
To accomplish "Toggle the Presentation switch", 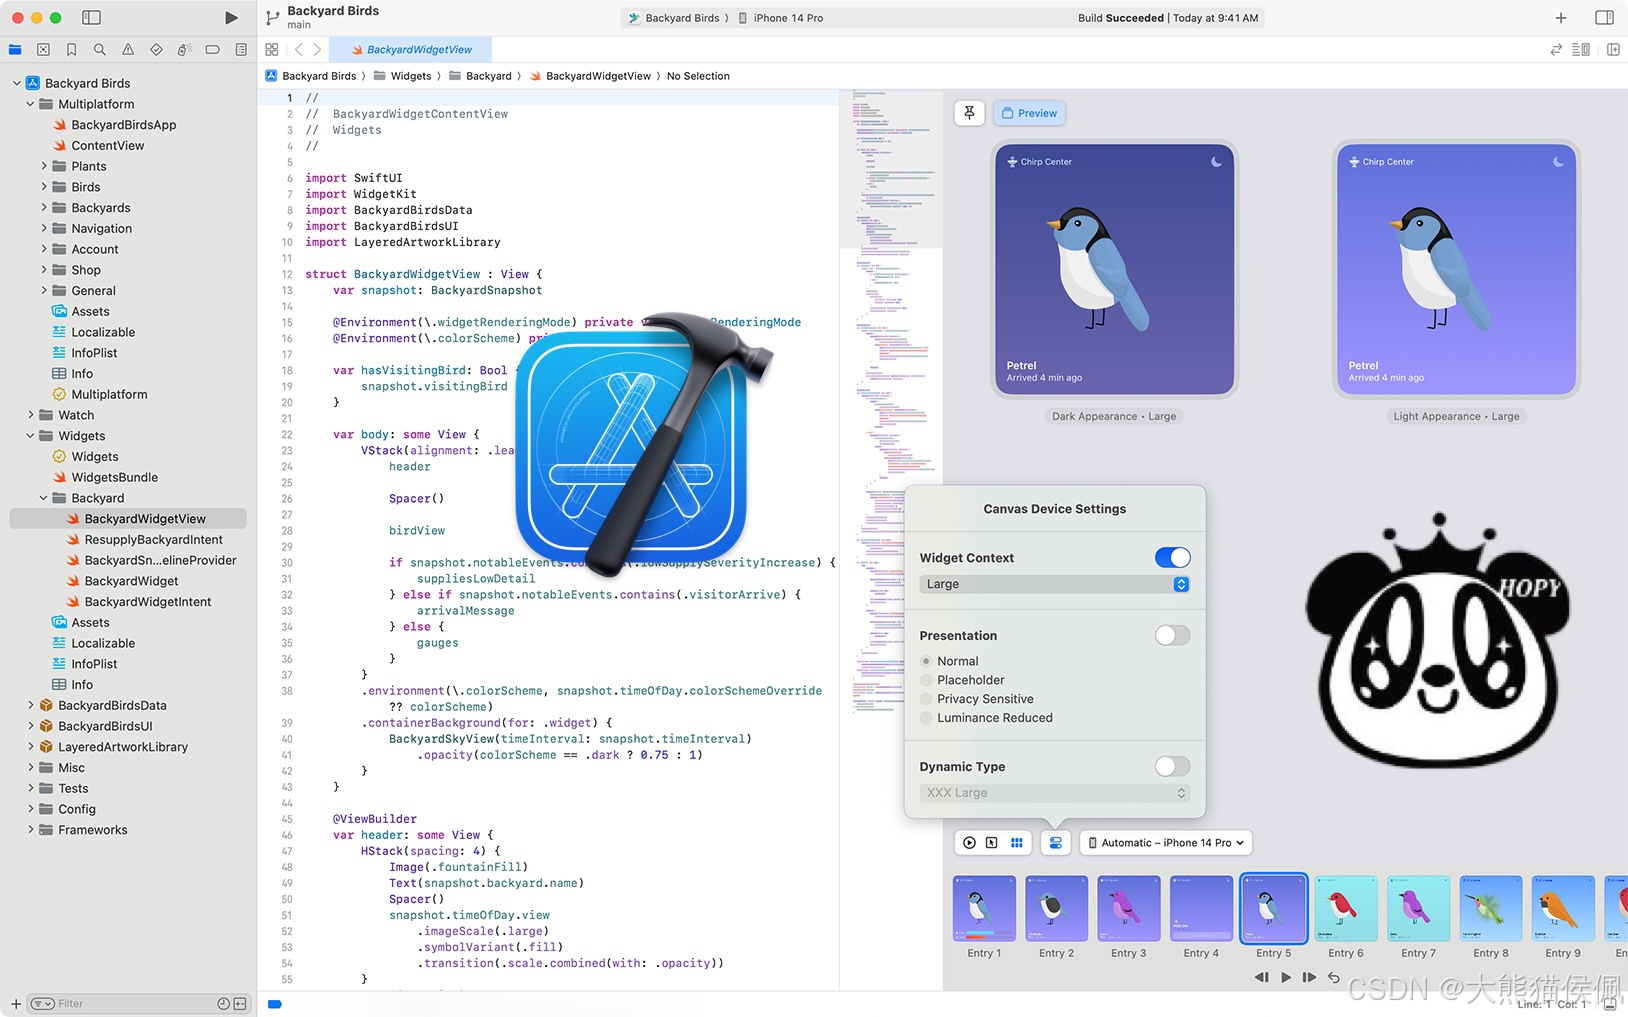I will pos(1172,635).
